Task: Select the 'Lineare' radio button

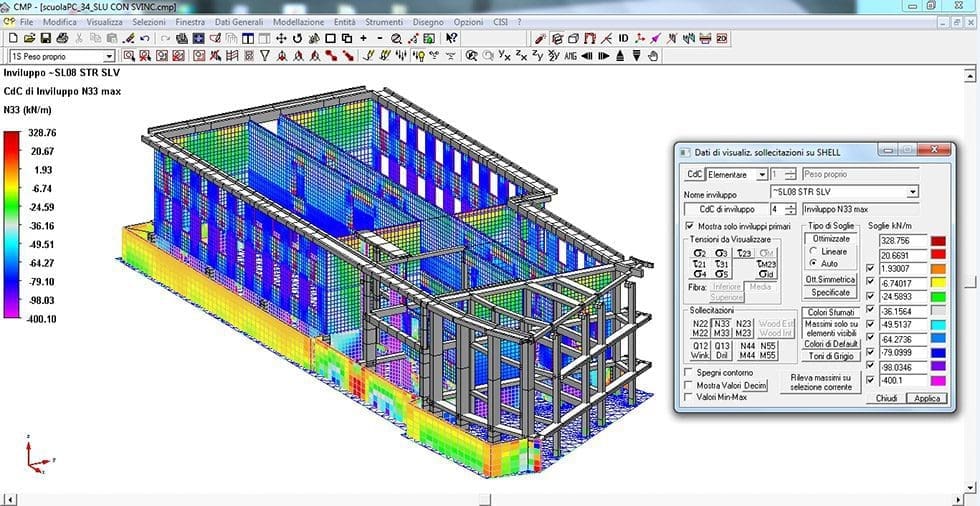Action: pyautogui.click(x=814, y=251)
